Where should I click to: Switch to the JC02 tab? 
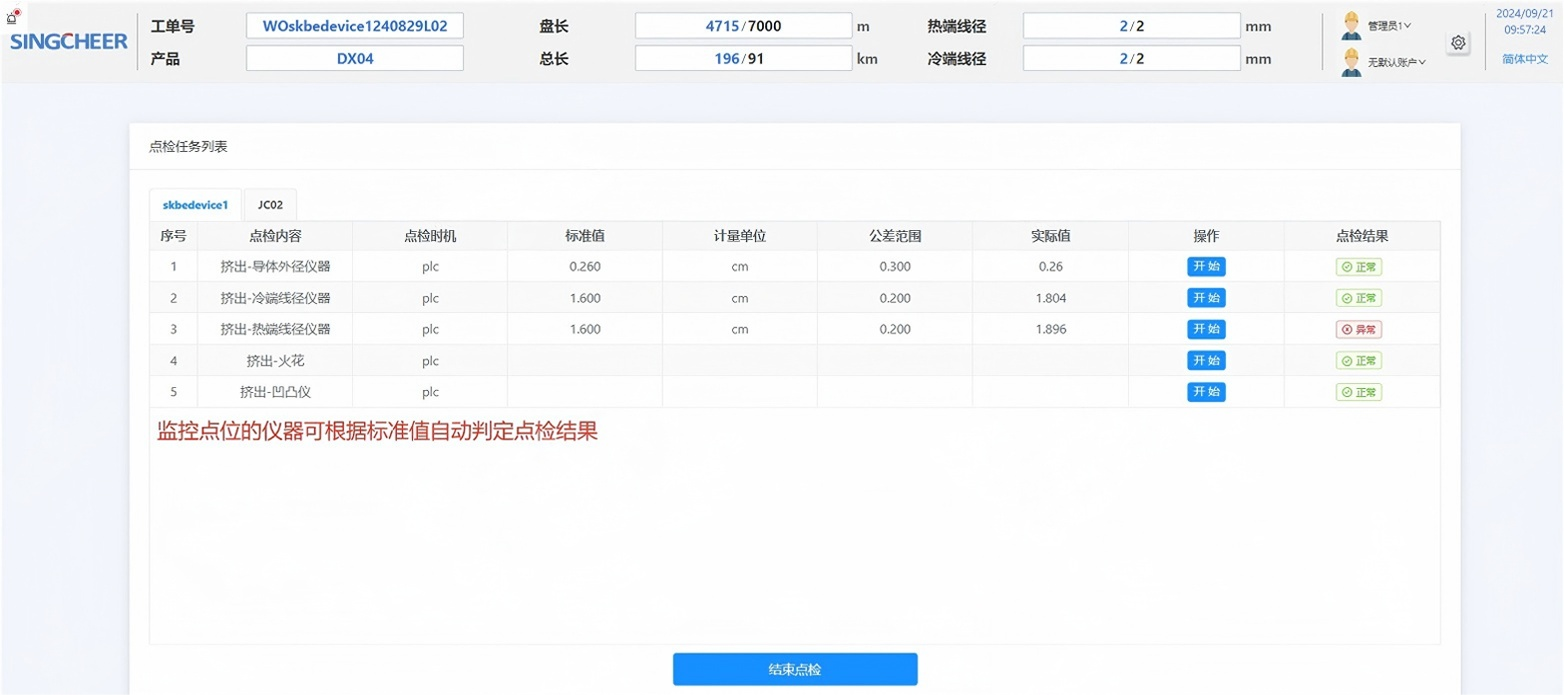(x=270, y=205)
